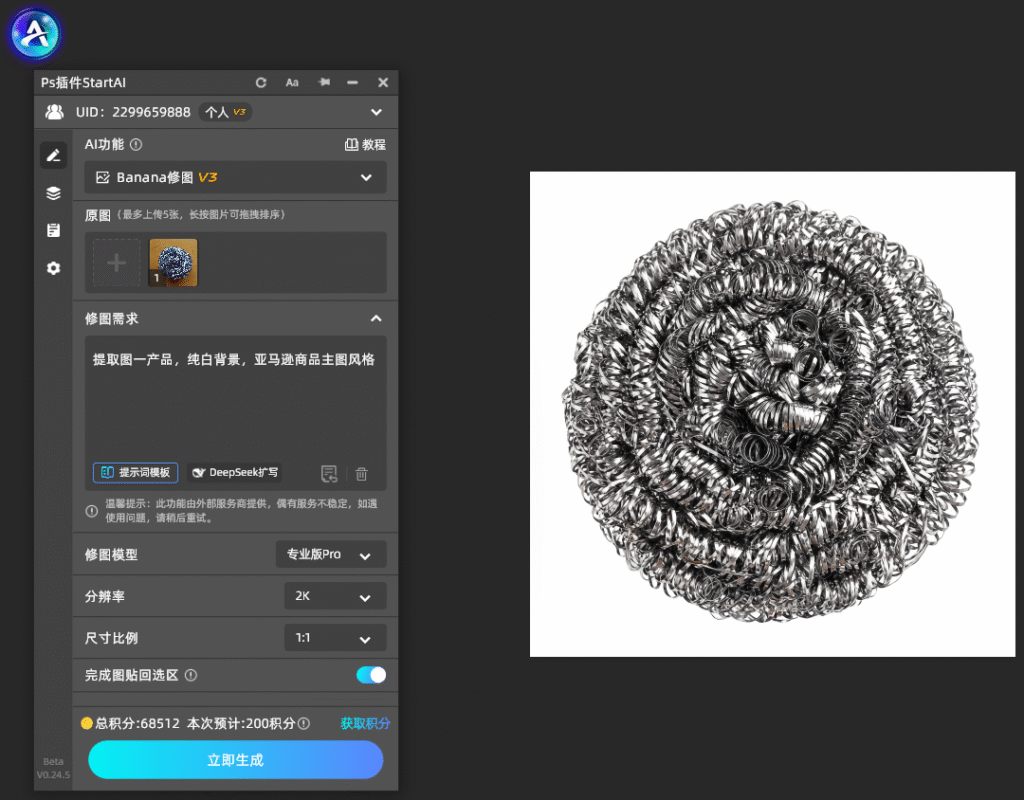Click the 个人 V3 membership badge
The height and width of the screenshot is (800, 1024).
click(225, 112)
